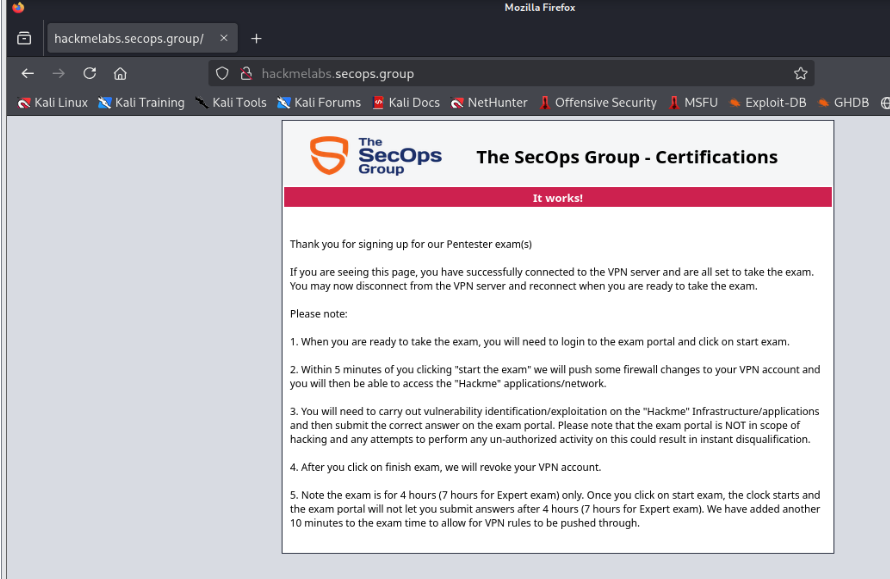The image size is (890, 579).
Task: Click the Firefox logo in title bar
Action: tap(18, 7)
